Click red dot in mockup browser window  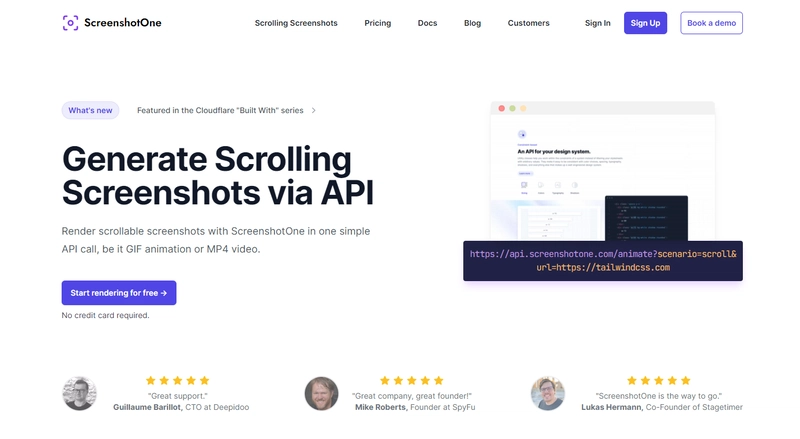pyautogui.click(x=502, y=108)
